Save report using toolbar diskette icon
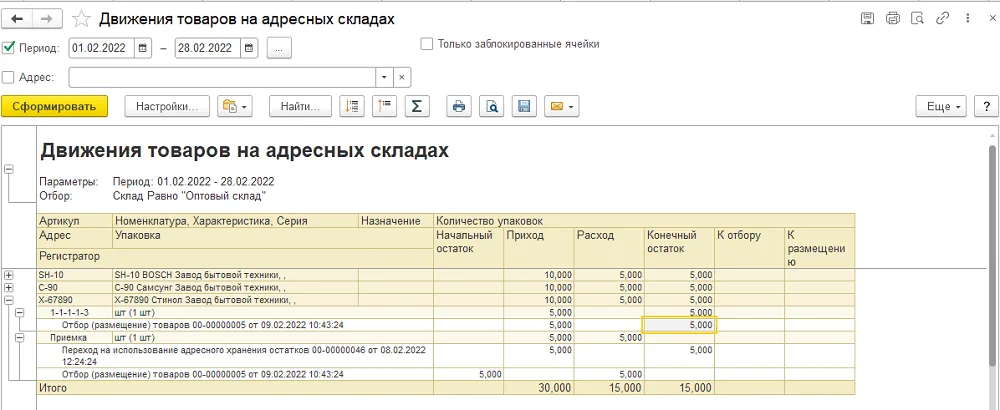The height and width of the screenshot is (410, 1000). tap(524, 106)
